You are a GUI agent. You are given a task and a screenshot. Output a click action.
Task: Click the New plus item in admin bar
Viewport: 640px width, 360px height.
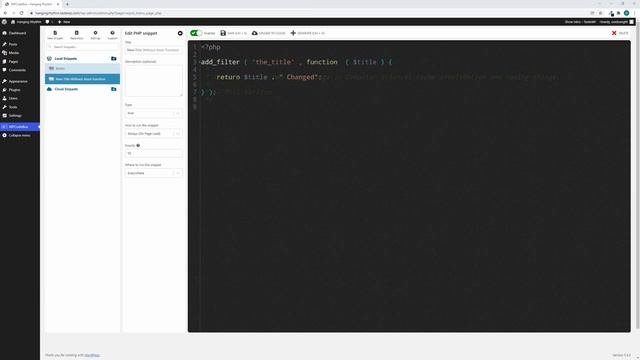pyautogui.click(x=64, y=22)
